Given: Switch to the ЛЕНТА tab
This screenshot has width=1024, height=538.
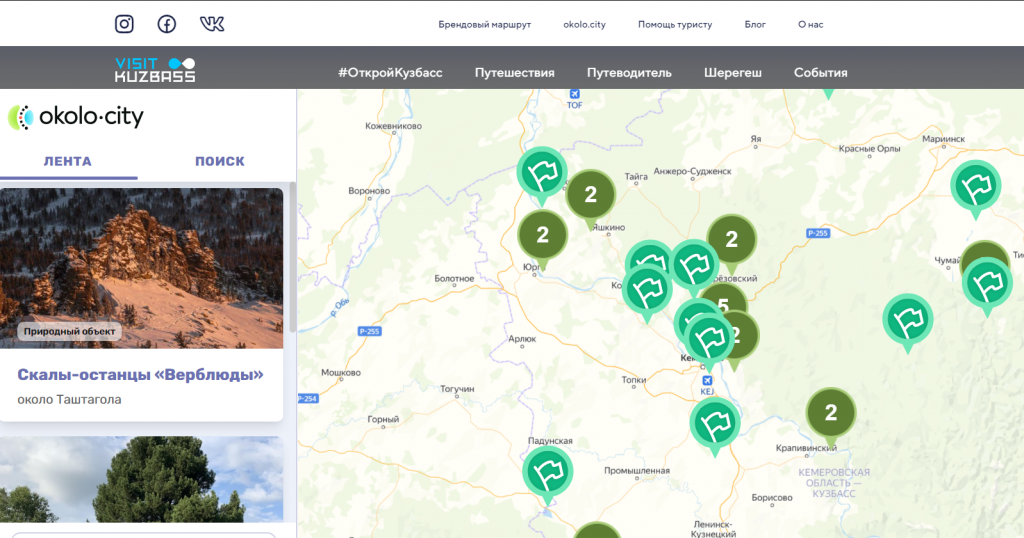Looking at the screenshot, I should click(68, 161).
